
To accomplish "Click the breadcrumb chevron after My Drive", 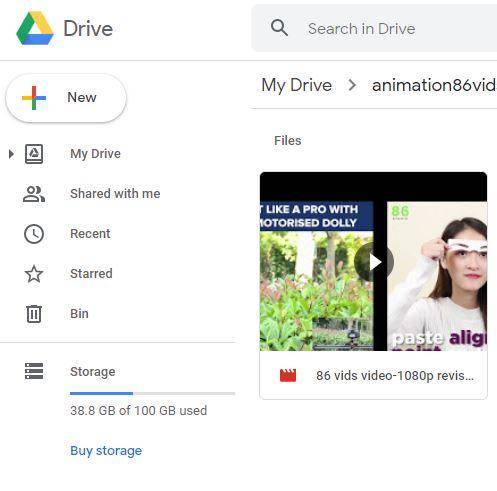I will point(352,85).
